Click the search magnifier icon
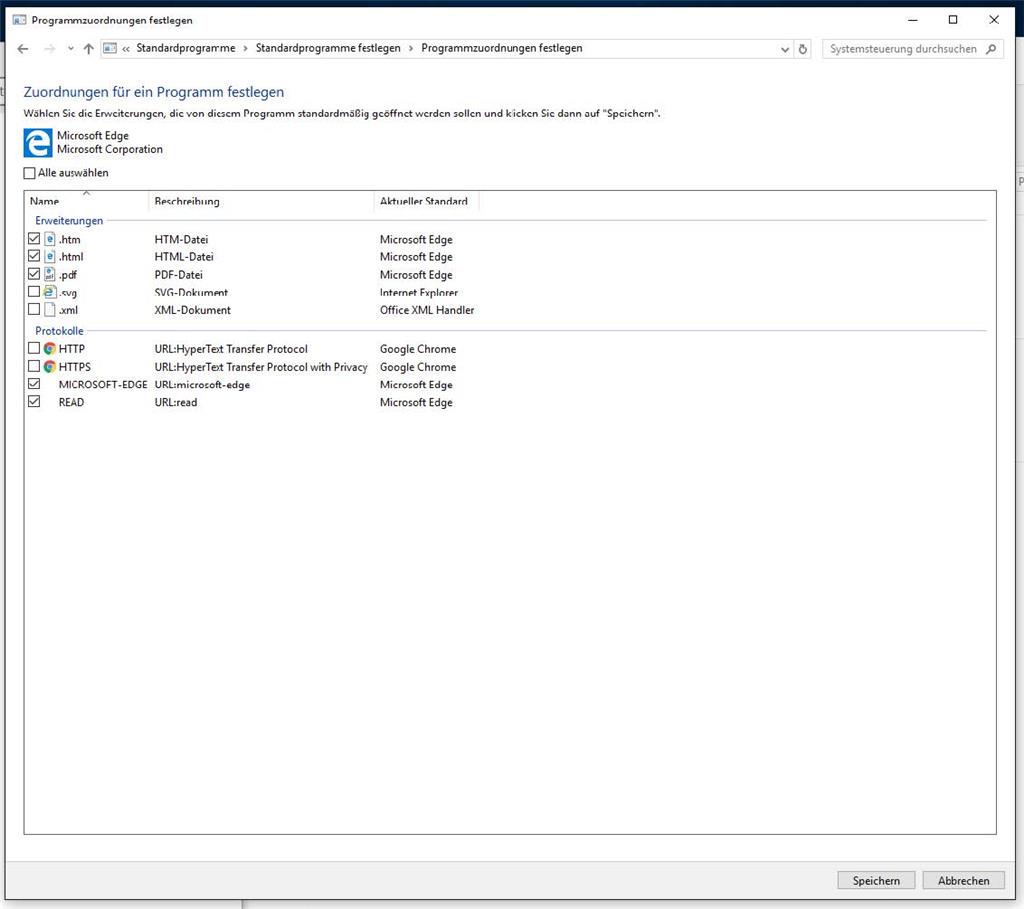The image size is (1024, 909). click(991, 49)
